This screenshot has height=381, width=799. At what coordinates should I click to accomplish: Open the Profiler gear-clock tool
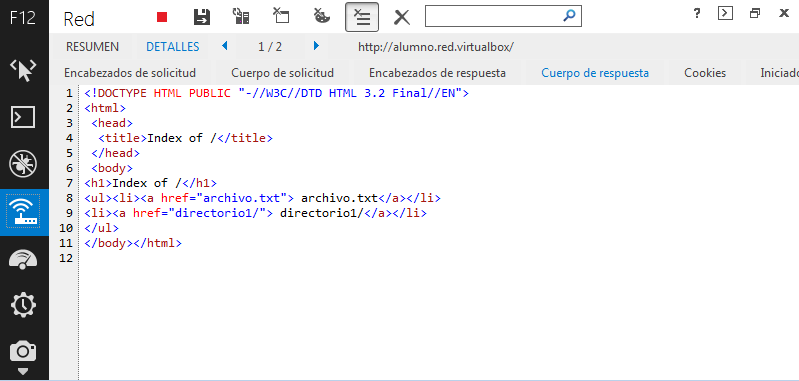coord(24,305)
